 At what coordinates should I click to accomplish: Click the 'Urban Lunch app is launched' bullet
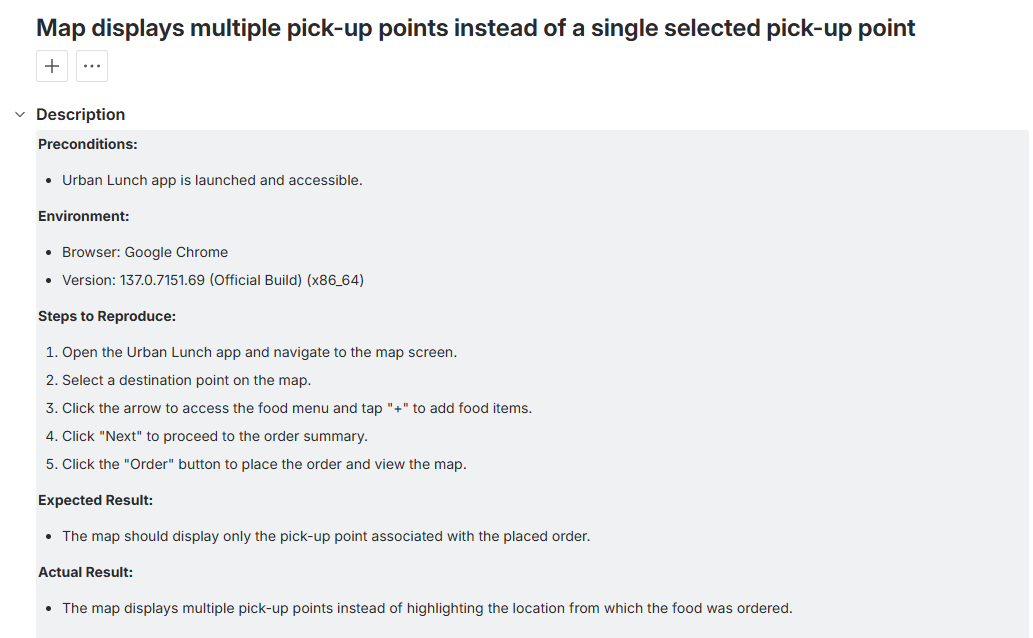coord(212,180)
